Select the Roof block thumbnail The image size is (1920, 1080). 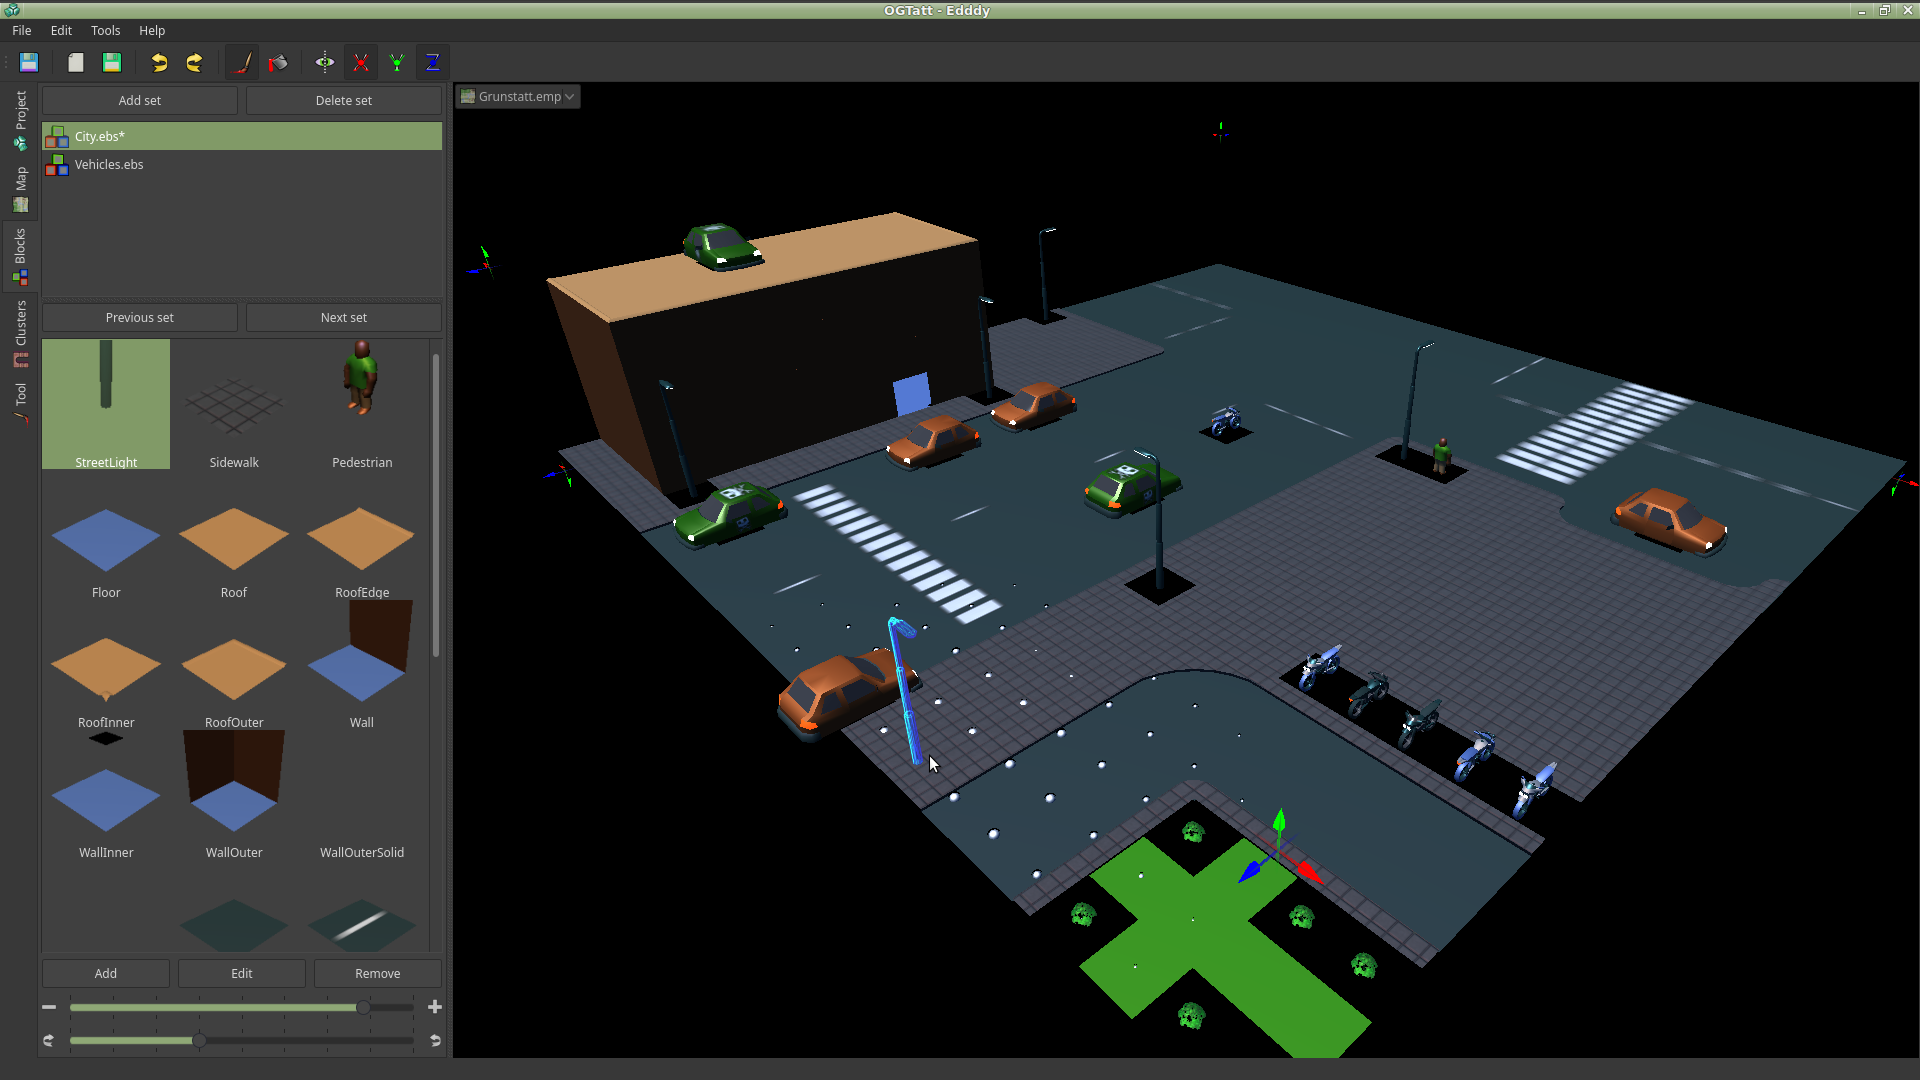(x=234, y=540)
